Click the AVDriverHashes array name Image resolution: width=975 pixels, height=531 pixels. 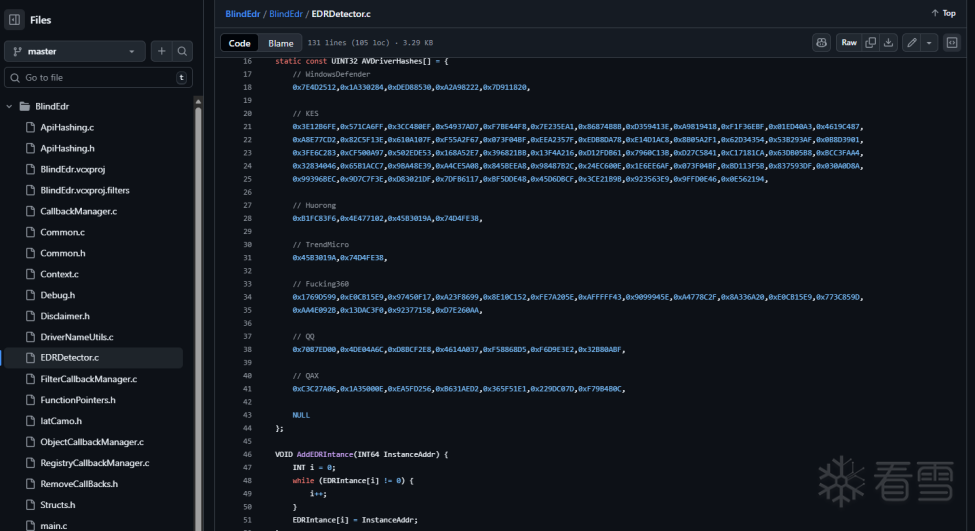click(392, 61)
